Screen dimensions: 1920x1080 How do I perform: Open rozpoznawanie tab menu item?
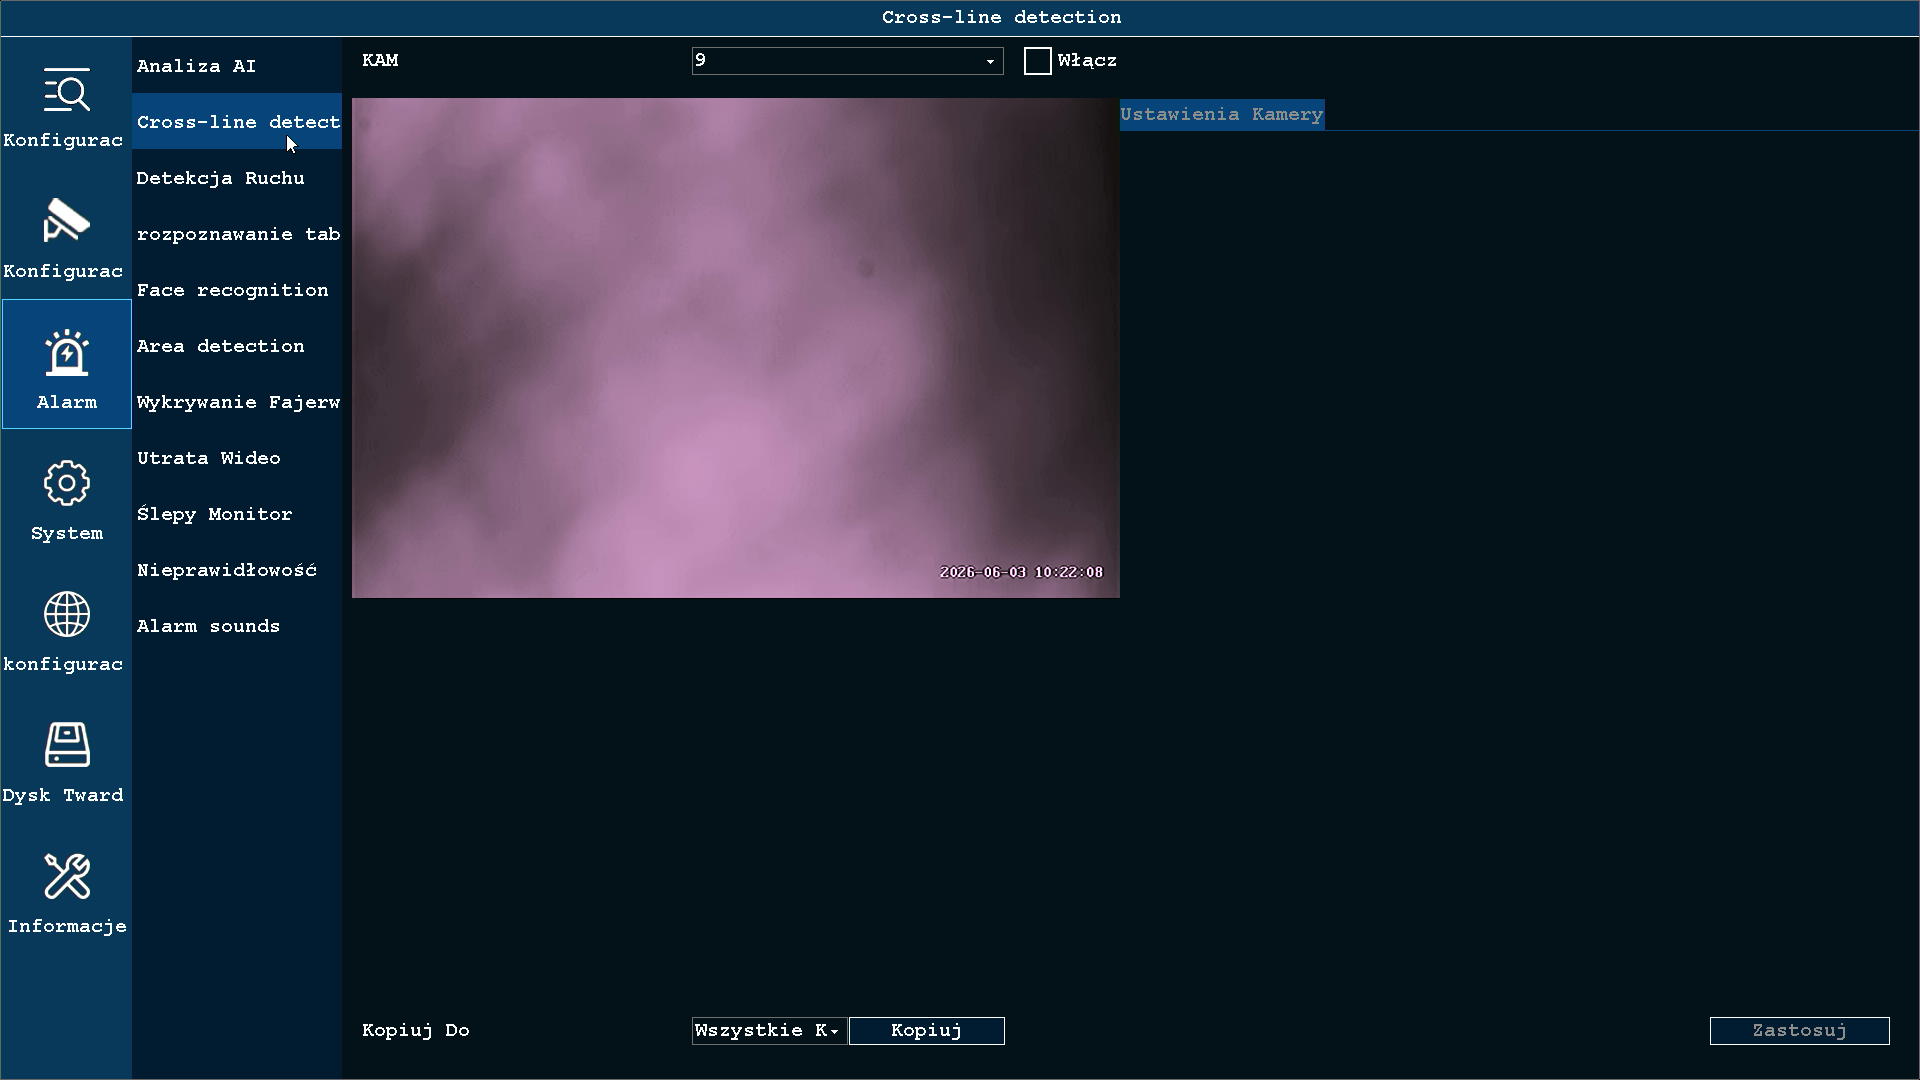point(237,234)
